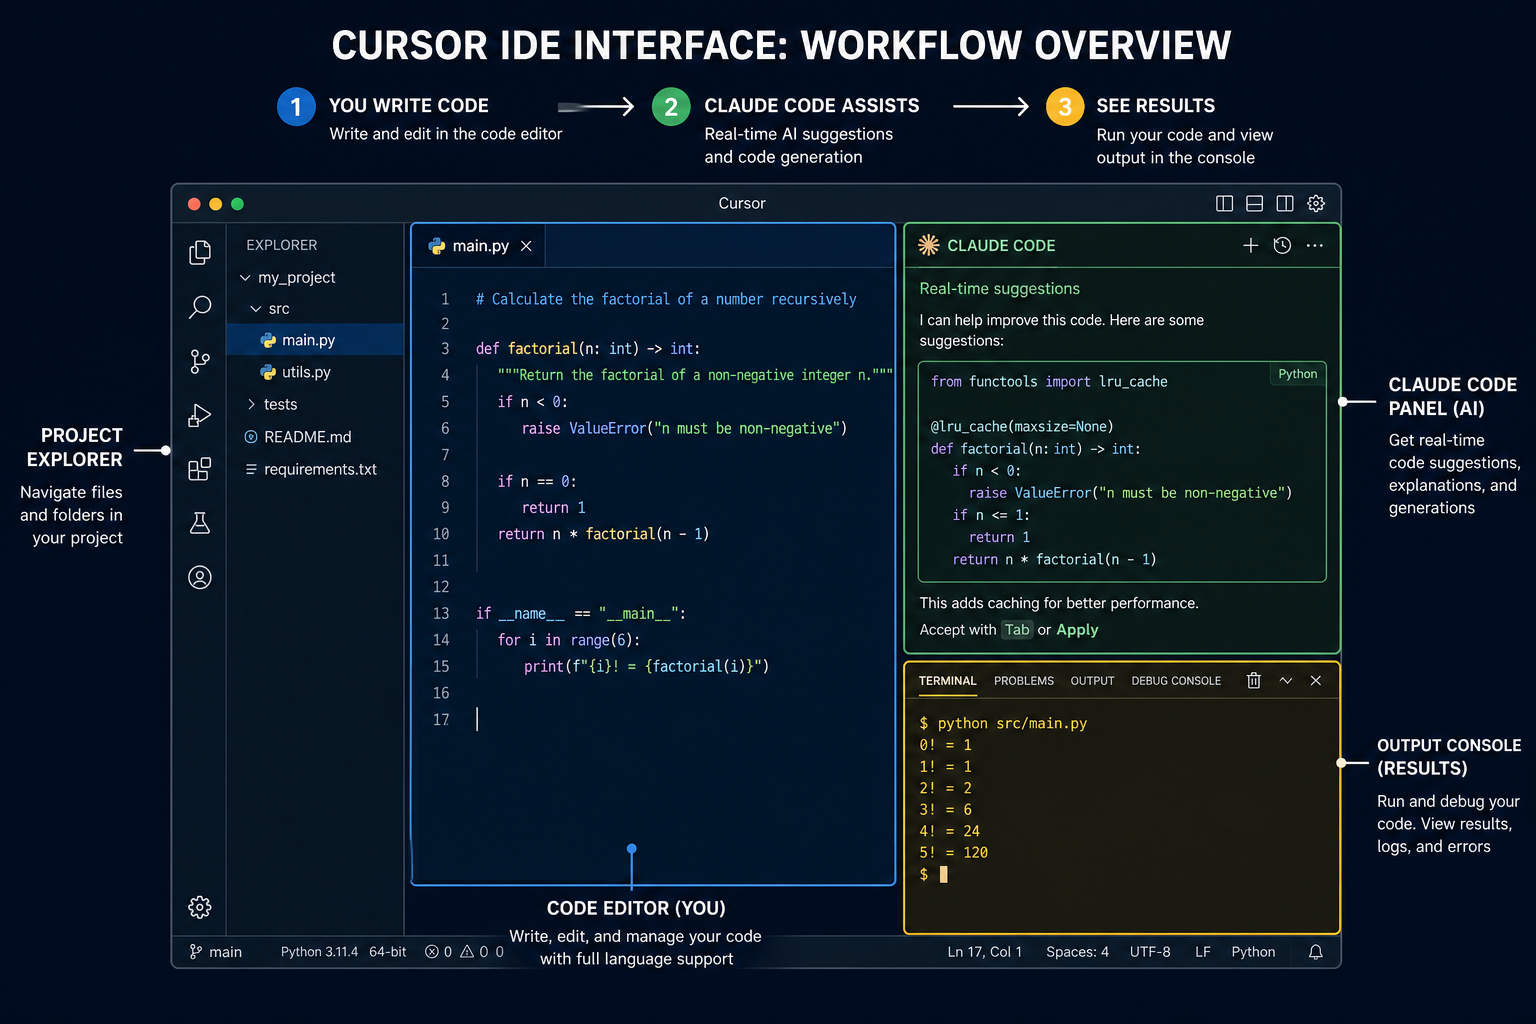
Task: Click the Apply link in Claude Code panel
Action: [x=1077, y=630]
